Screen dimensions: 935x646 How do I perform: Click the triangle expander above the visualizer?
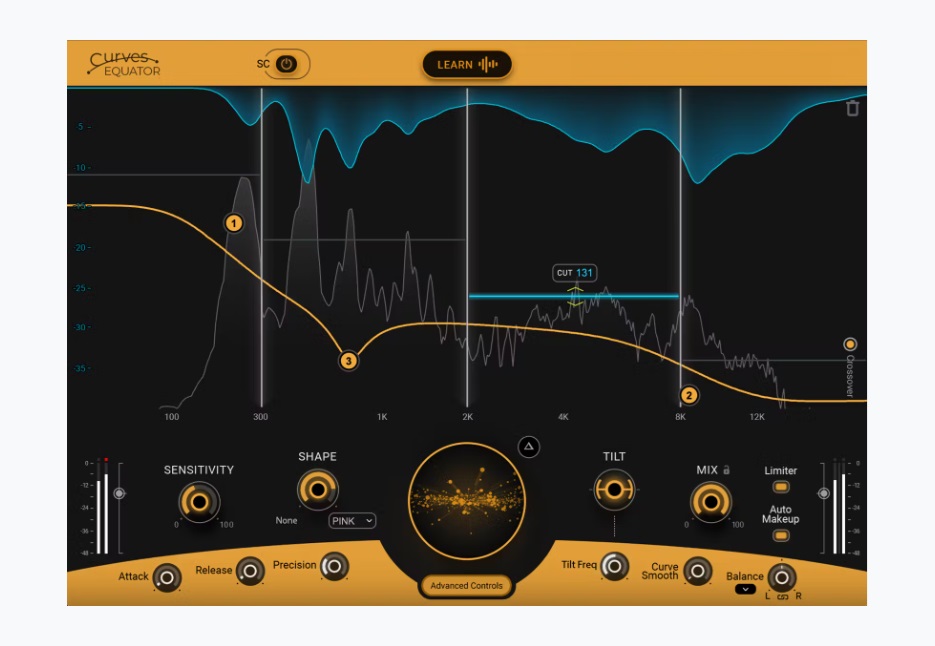click(528, 446)
